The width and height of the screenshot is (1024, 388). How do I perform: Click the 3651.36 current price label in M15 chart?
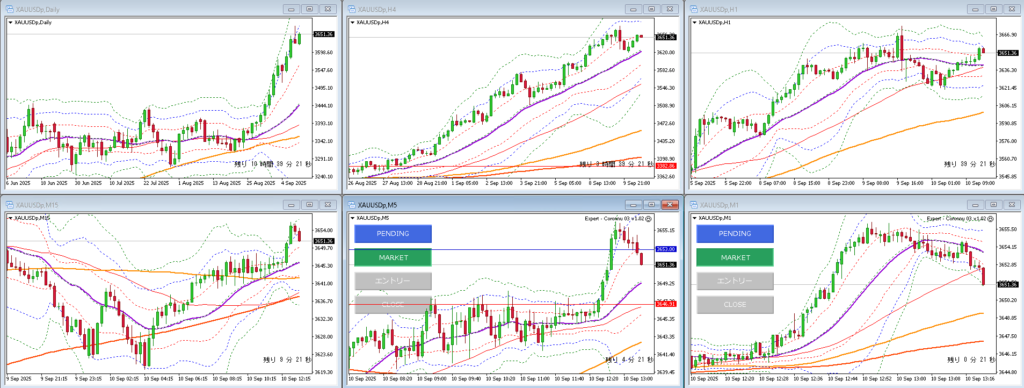[x=323, y=241]
